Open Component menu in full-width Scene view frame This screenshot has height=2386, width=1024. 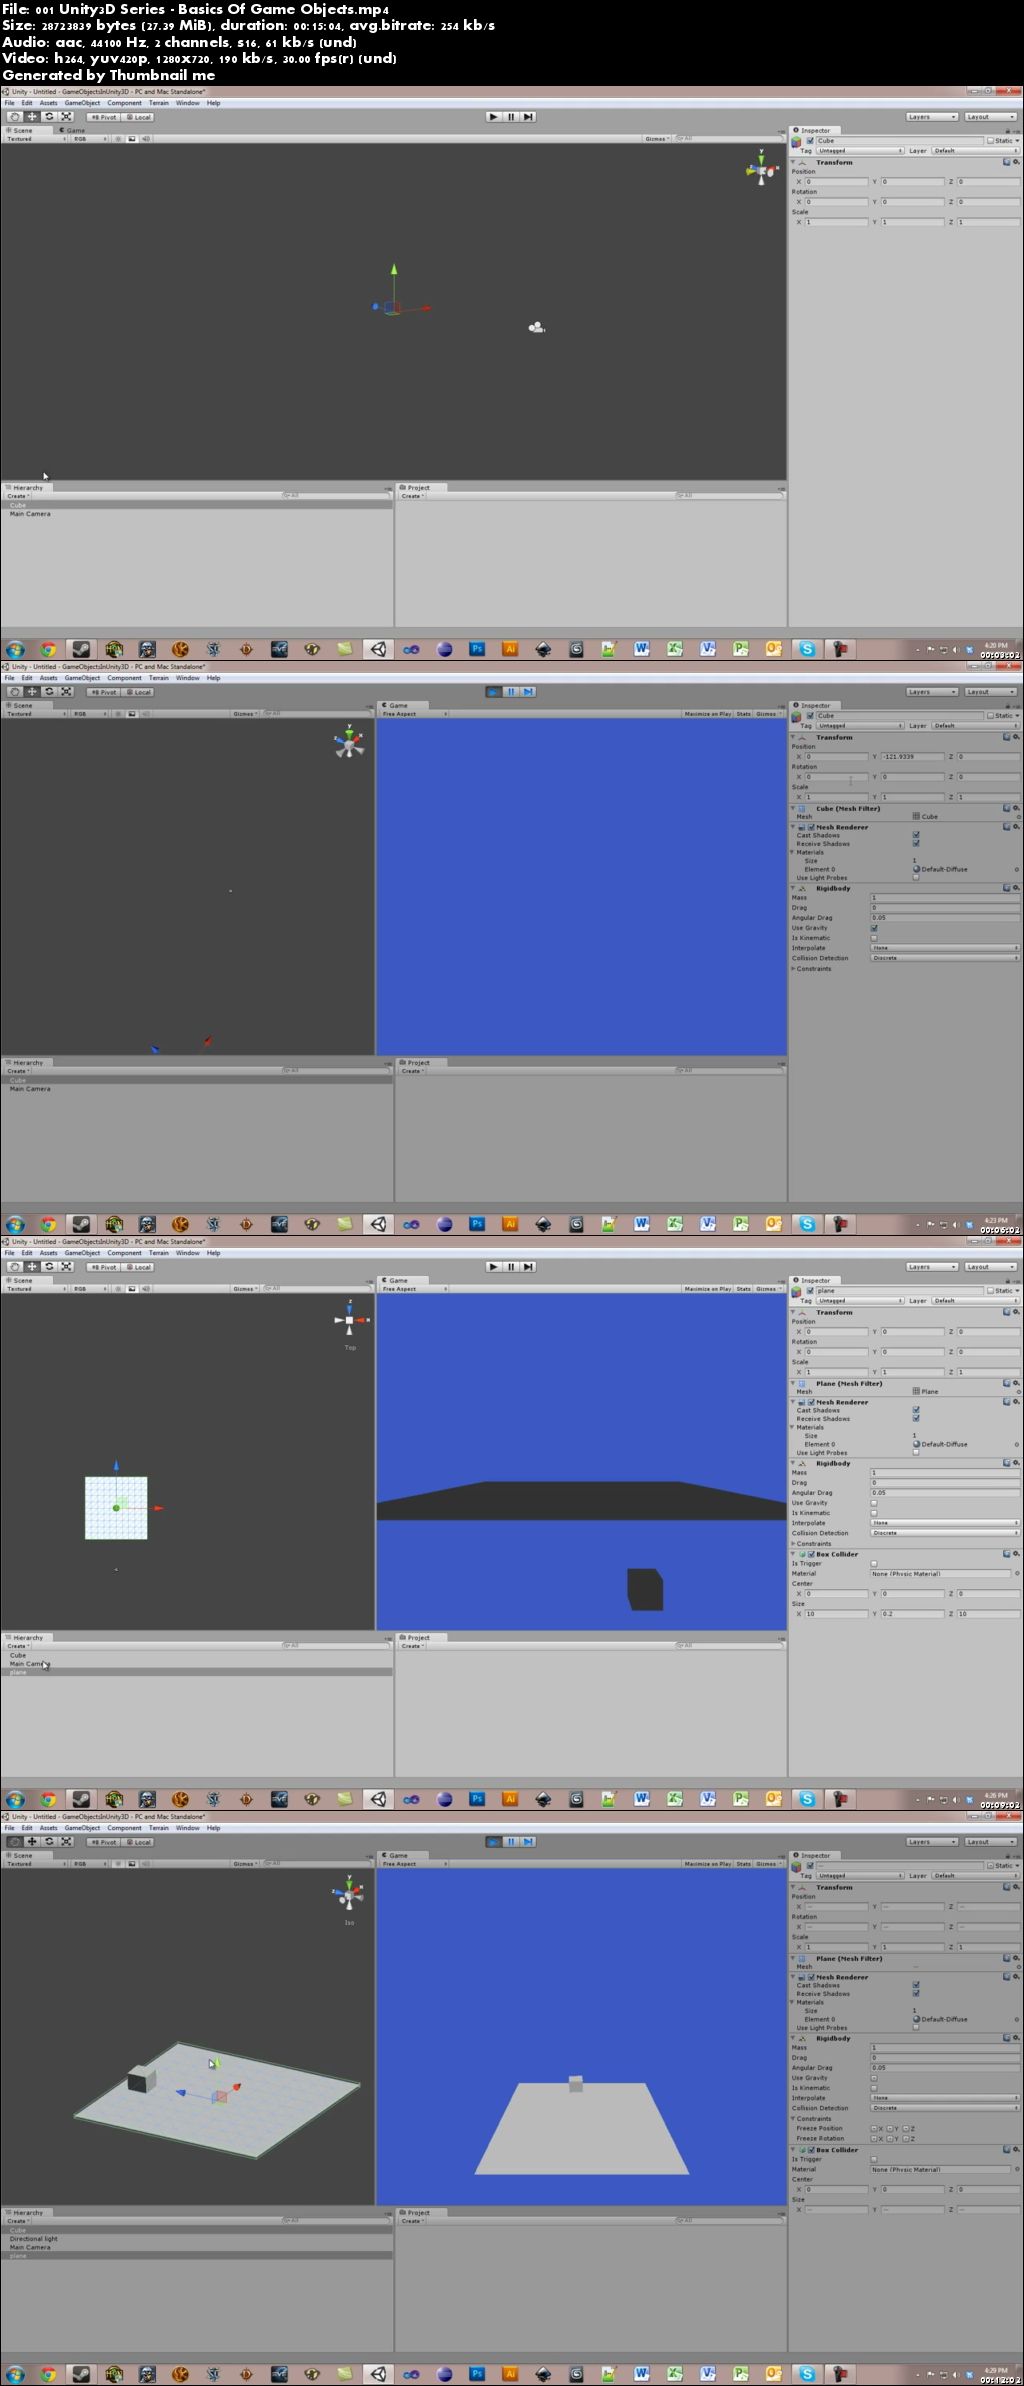(124, 103)
